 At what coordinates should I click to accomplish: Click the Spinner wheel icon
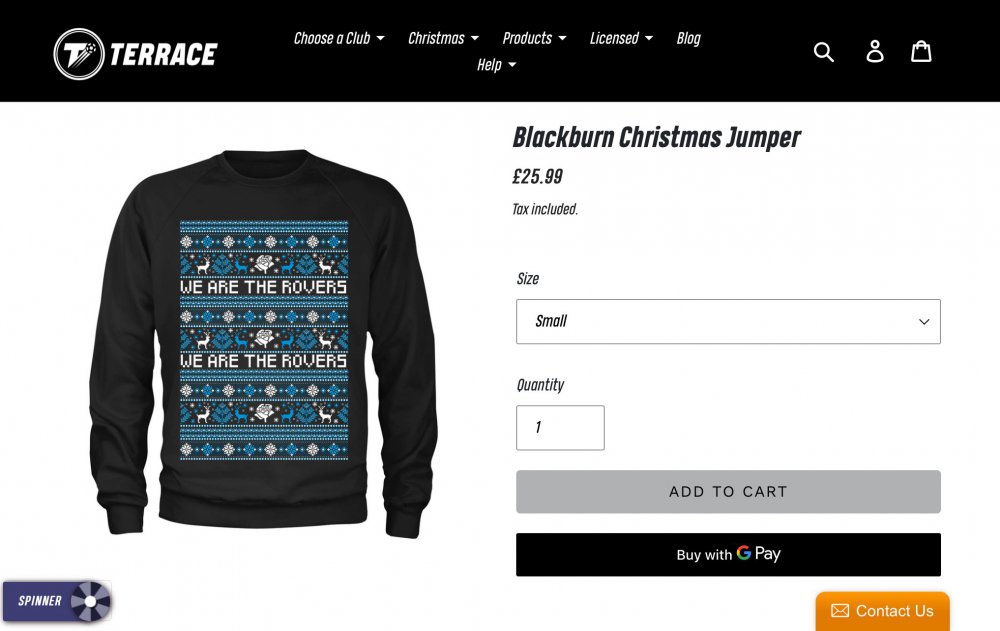[90, 601]
